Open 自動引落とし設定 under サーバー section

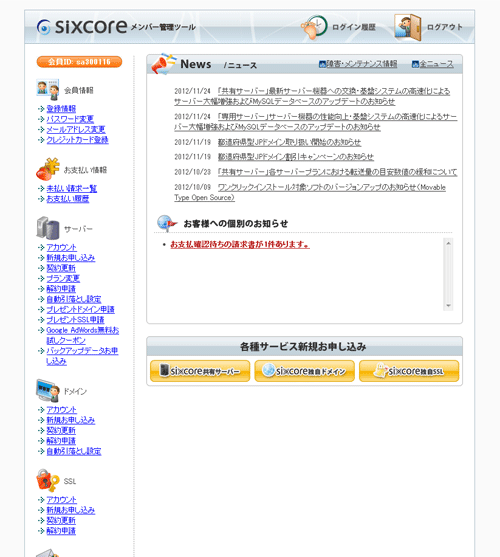click(x=74, y=299)
